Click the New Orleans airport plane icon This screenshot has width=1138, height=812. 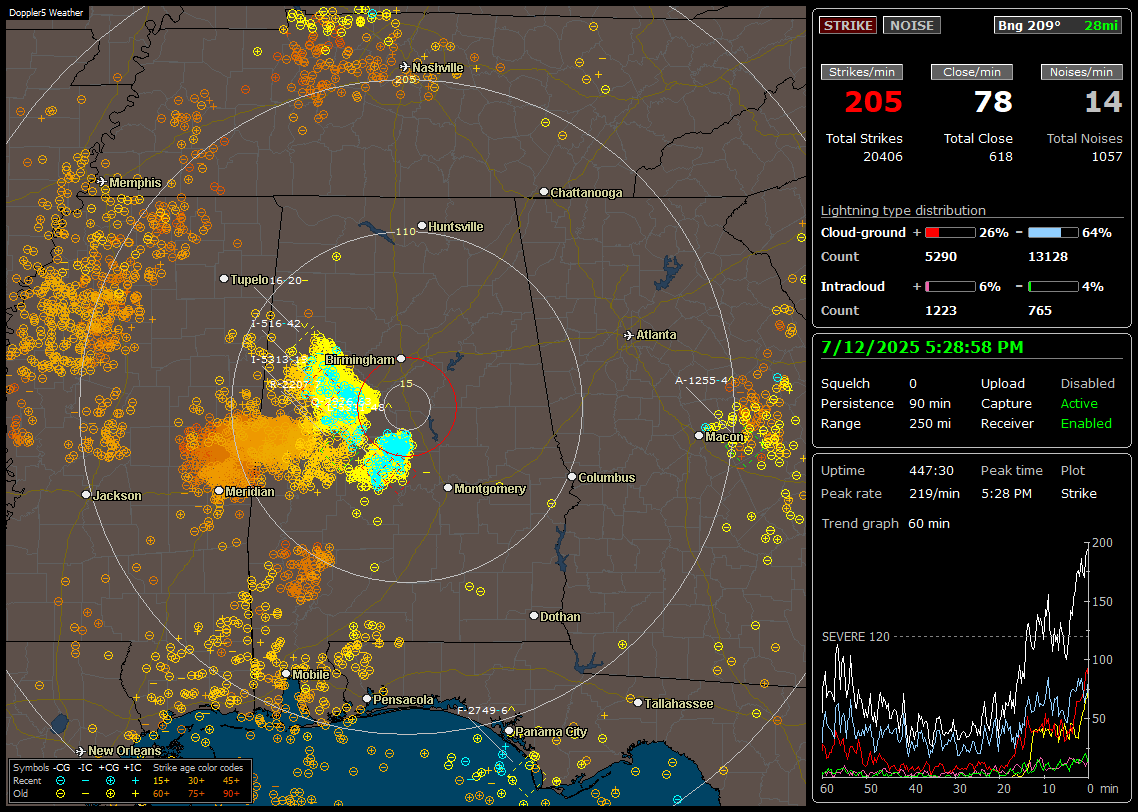tap(81, 751)
